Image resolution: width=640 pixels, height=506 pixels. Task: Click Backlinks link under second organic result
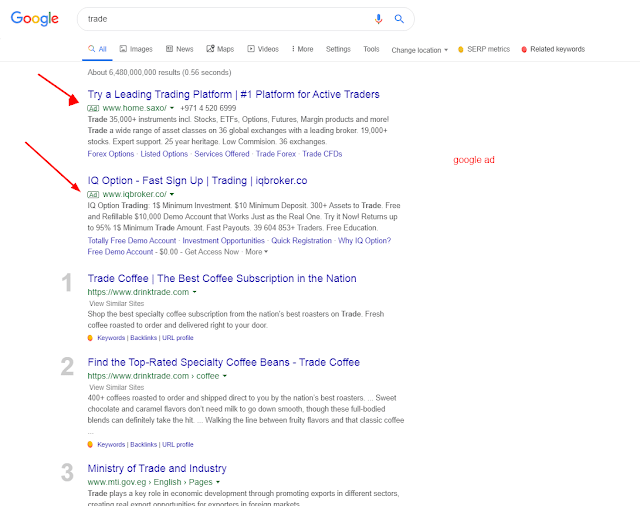144,444
